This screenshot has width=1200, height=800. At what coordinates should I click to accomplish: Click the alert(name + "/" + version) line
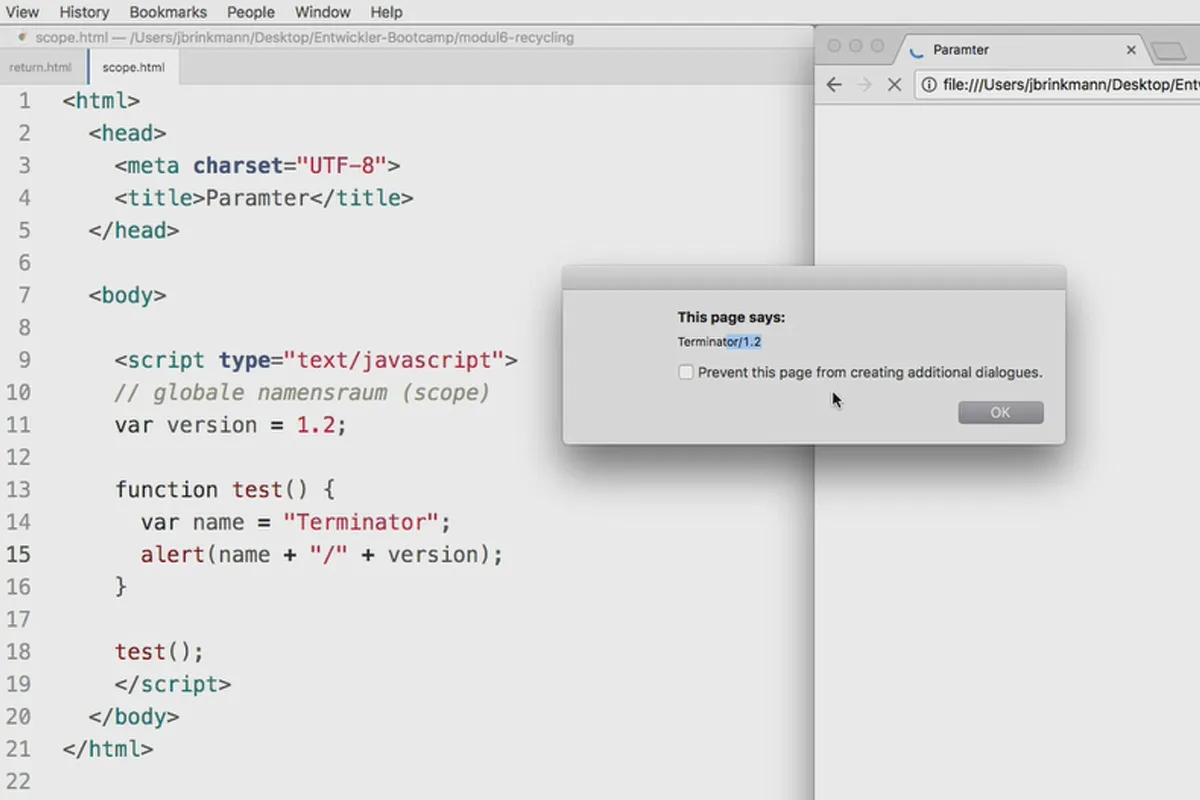click(321, 555)
